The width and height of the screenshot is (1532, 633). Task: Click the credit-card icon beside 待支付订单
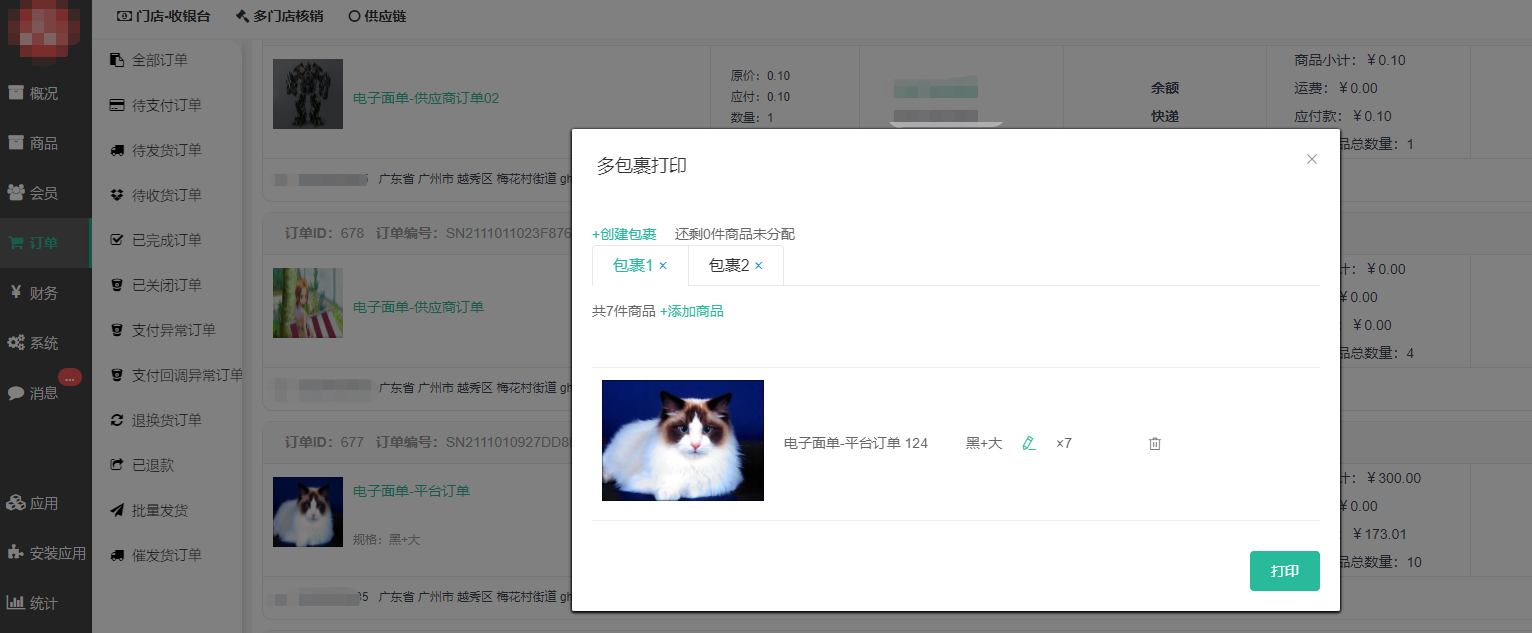(117, 105)
